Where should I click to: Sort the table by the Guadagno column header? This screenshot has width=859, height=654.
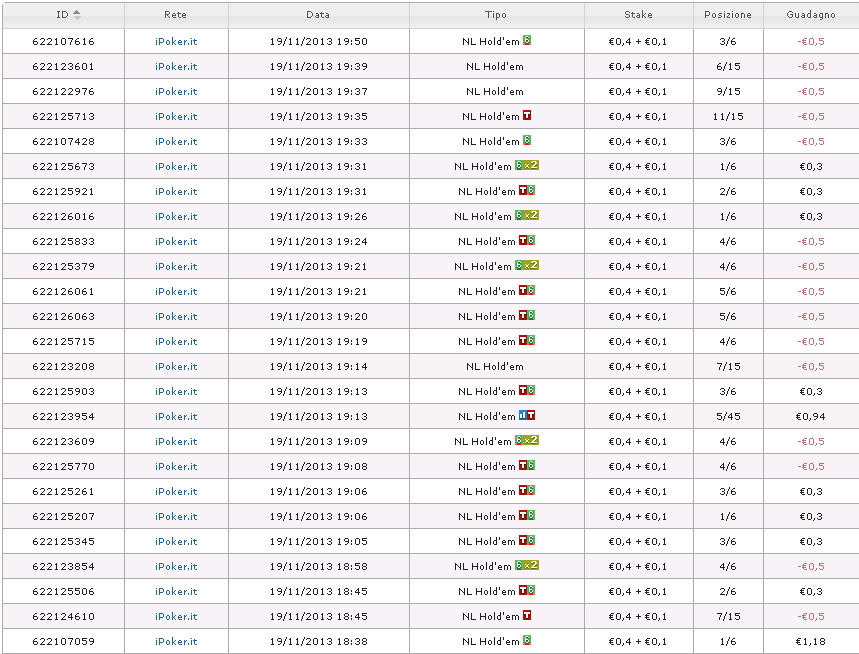(811, 15)
